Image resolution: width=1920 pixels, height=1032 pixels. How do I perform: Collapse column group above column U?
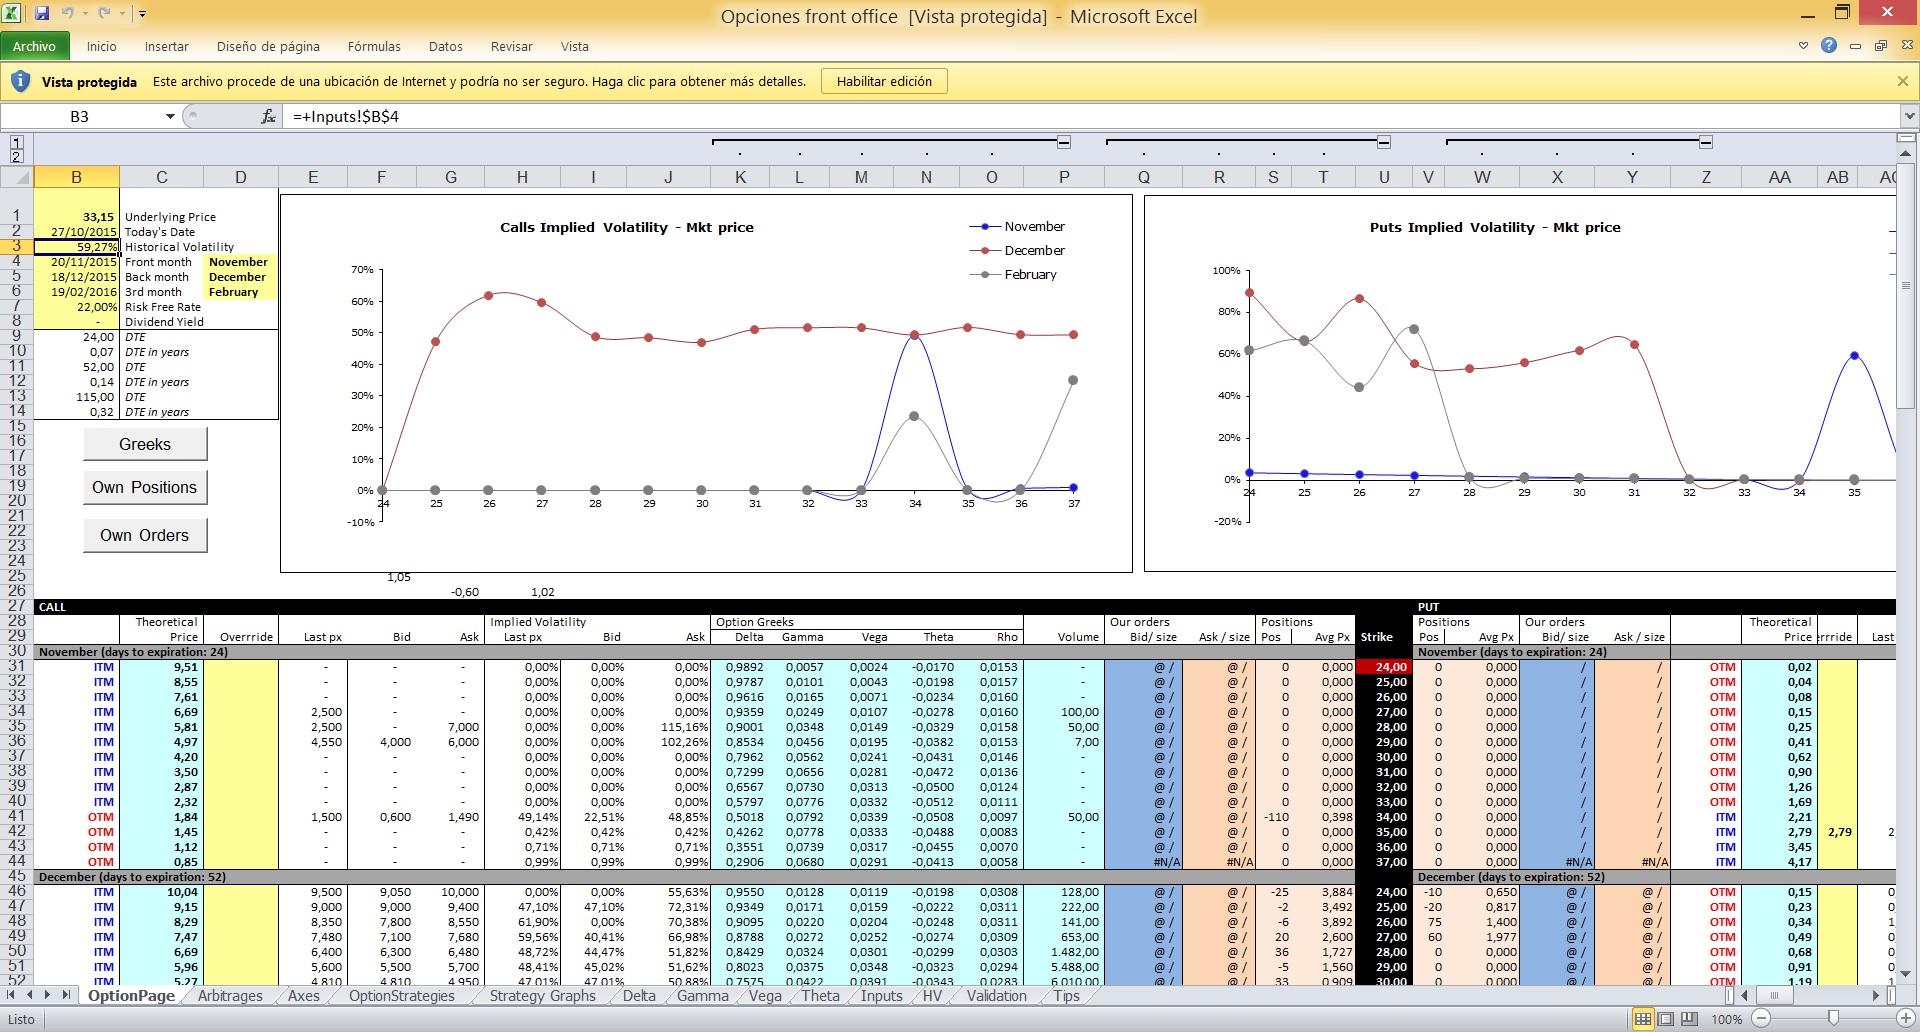[x=1384, y=143]
